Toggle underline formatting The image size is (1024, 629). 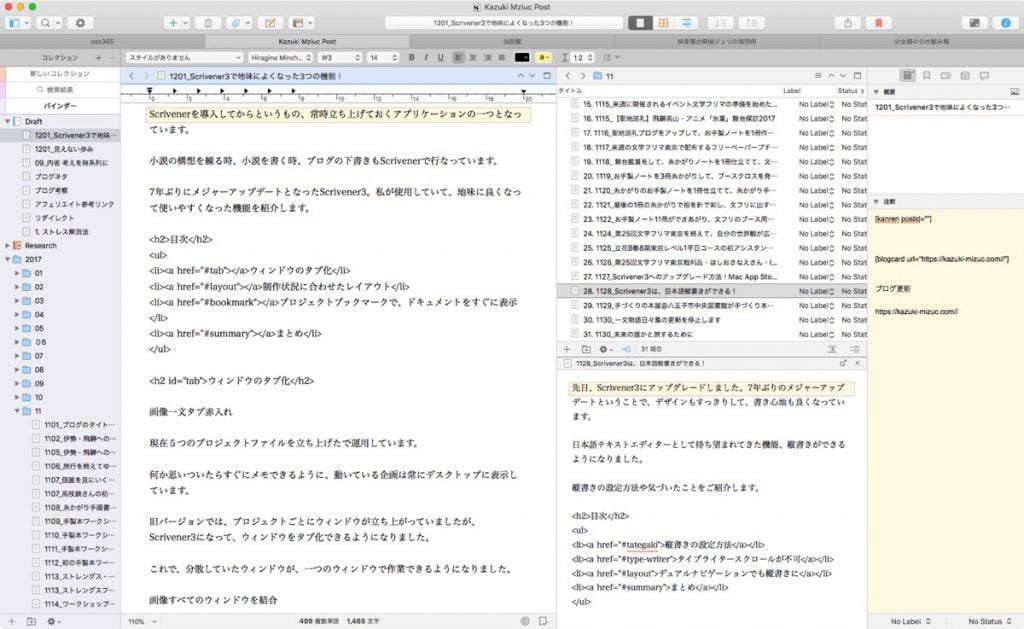click(x=440, y=57)
